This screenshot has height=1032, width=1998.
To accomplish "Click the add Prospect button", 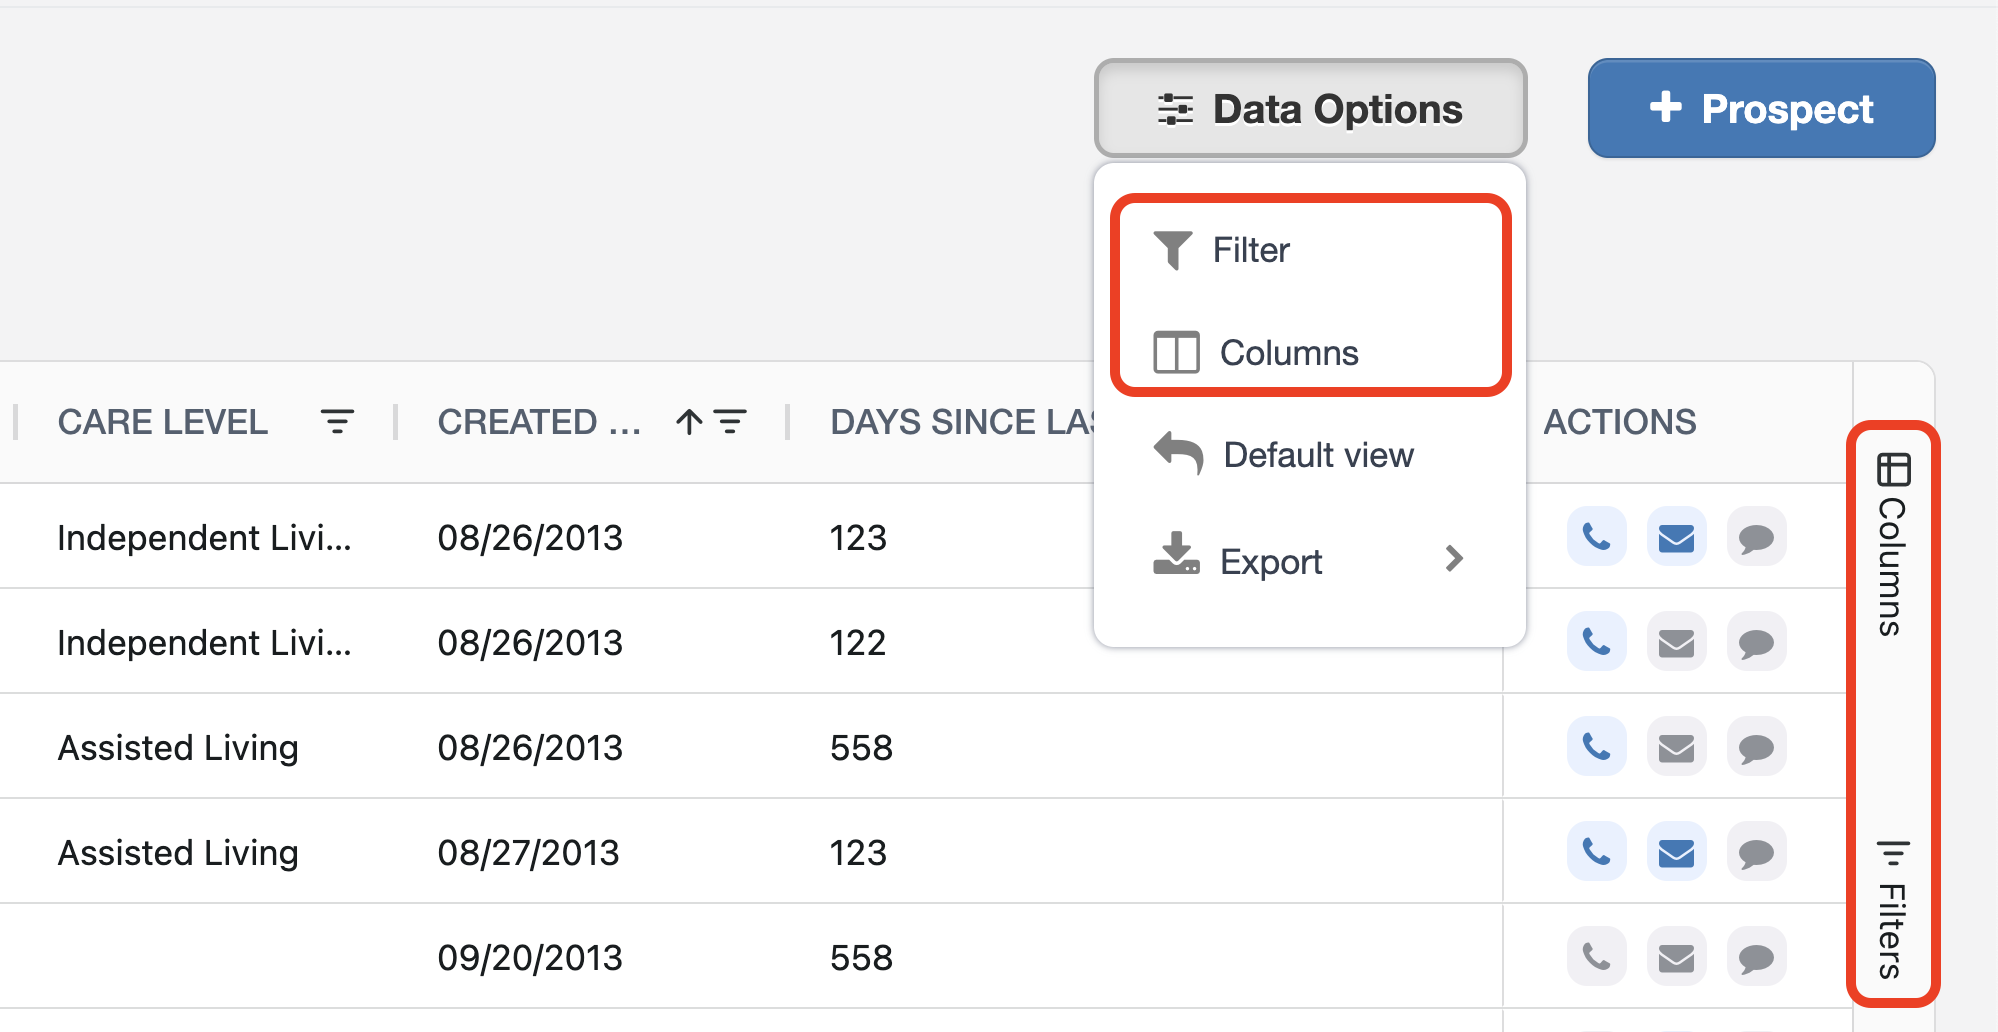I will coord(1761,108).
